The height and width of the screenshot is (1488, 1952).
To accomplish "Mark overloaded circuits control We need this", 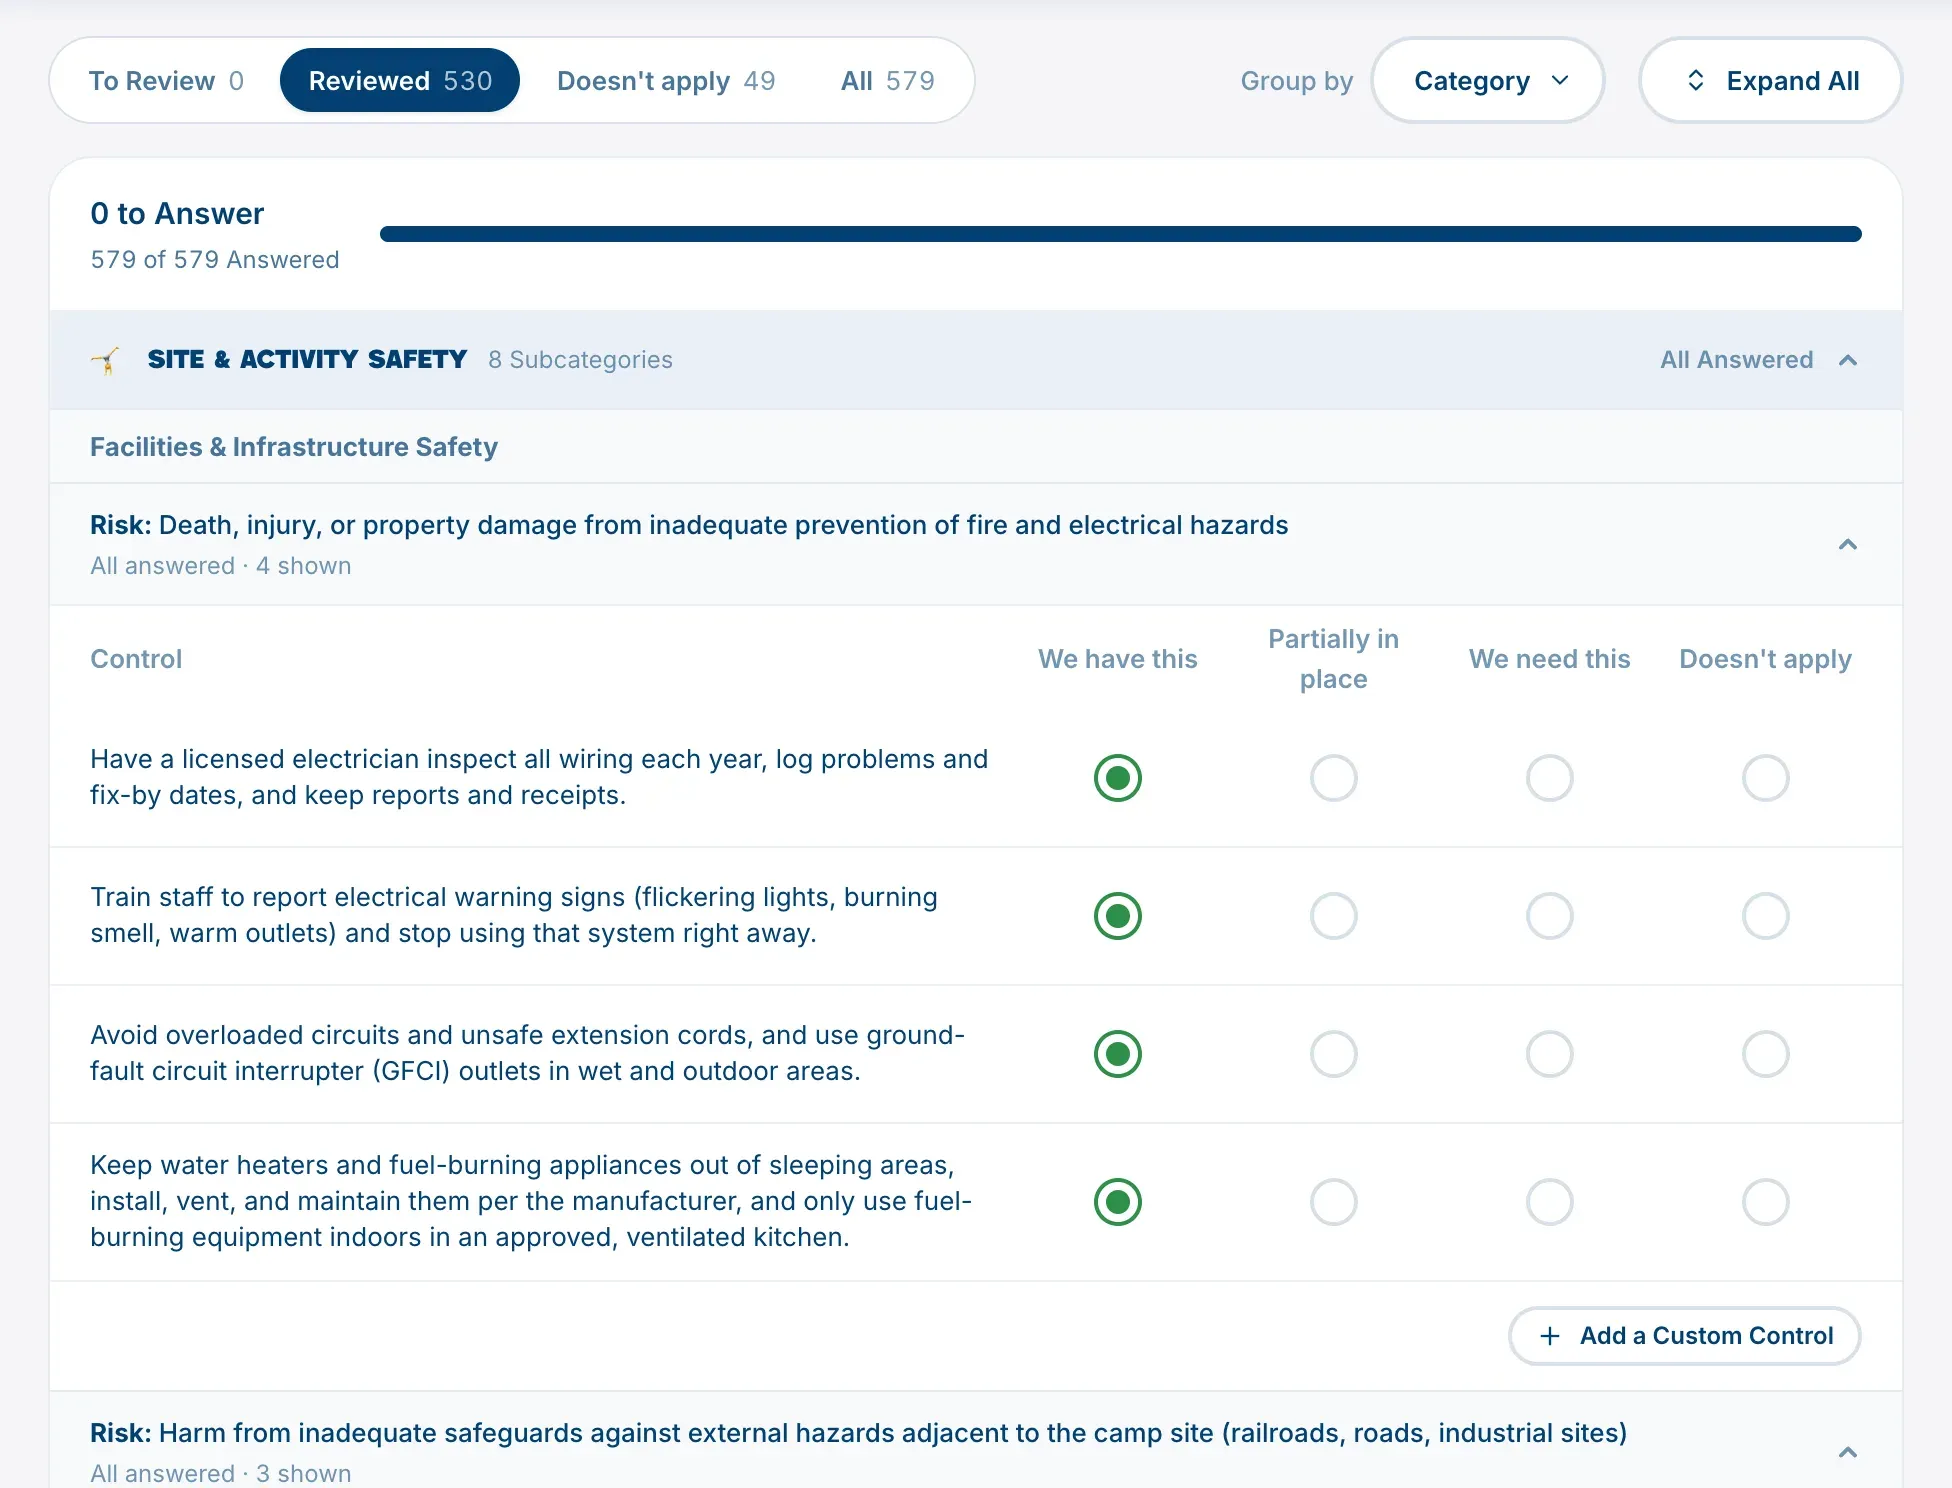I will [x=1550, y=1054].
